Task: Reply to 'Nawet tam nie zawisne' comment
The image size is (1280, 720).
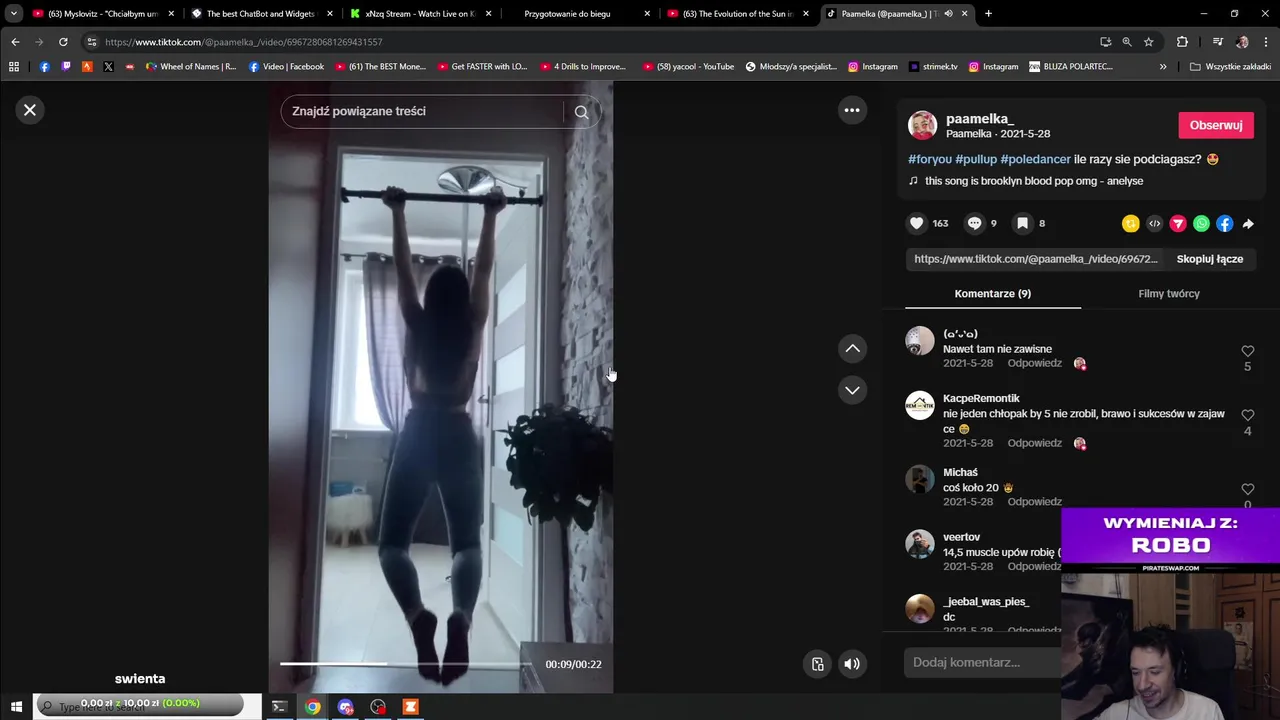Action: pyautogui.click(x=1034, y=363)
